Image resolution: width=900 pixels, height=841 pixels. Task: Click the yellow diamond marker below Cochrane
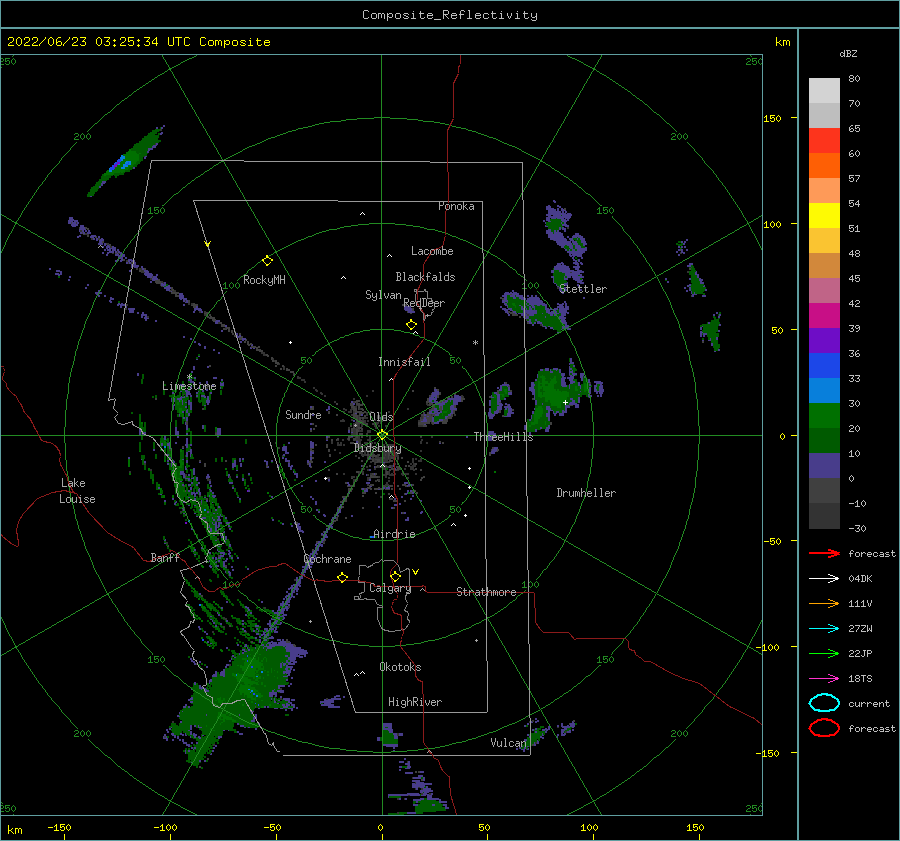[x=343, y=577]
